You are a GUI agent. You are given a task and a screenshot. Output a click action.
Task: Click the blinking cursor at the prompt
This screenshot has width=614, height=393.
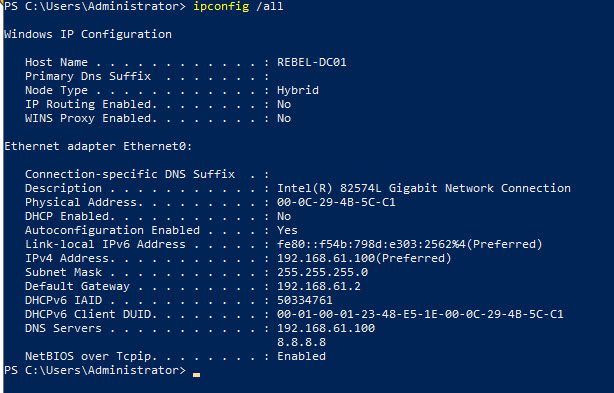coord(197,375)
